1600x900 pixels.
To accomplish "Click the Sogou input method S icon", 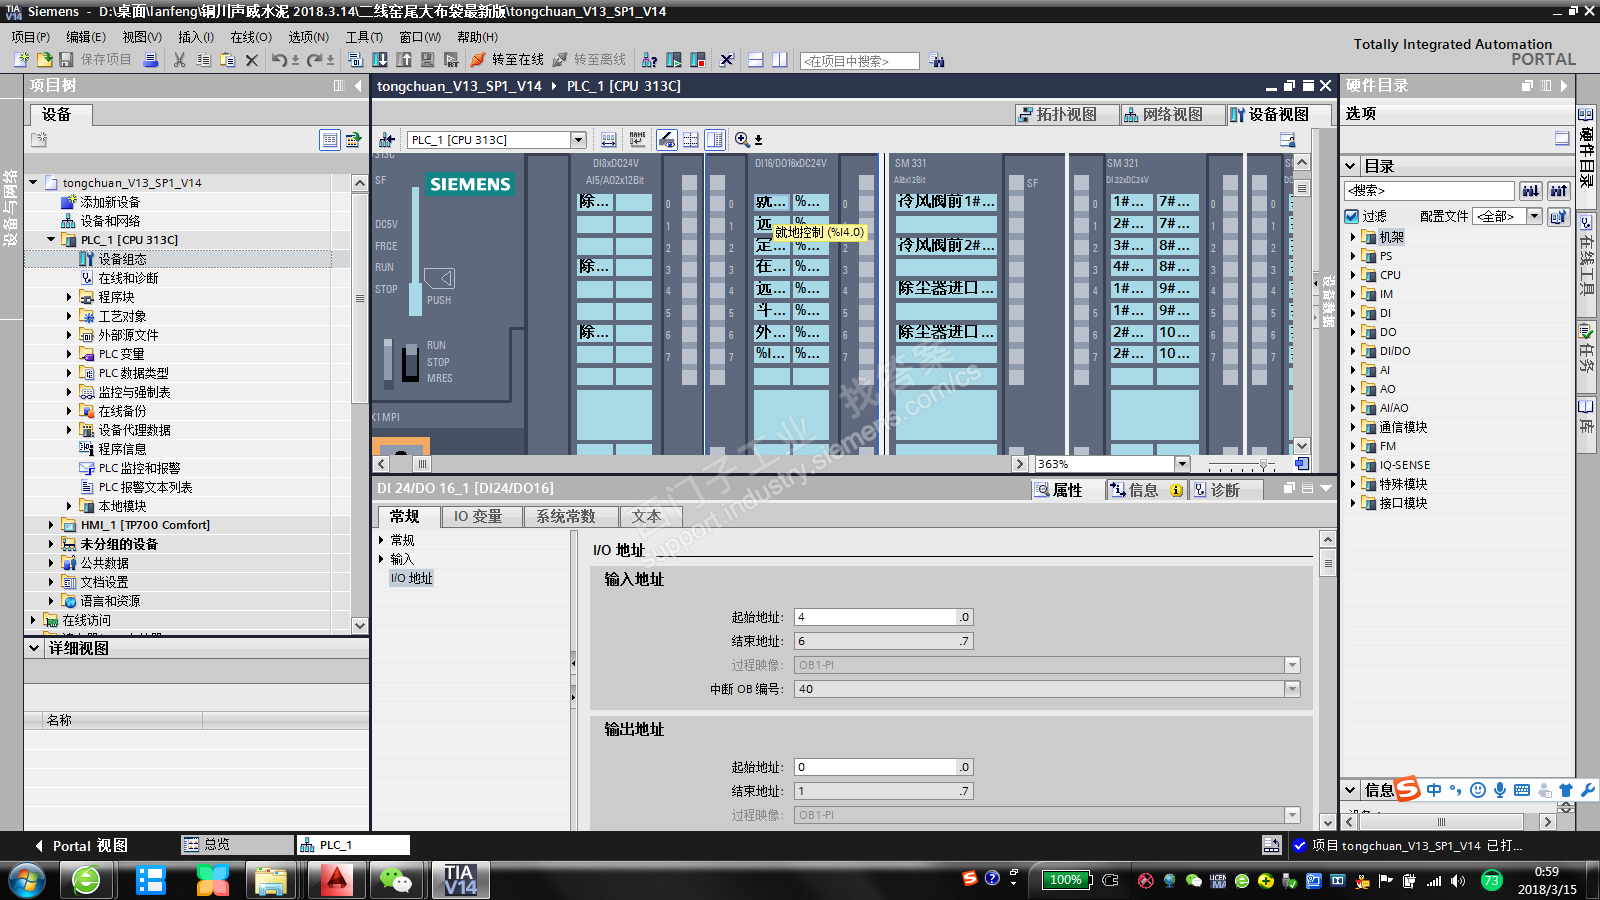I will tap(1407, 789).
